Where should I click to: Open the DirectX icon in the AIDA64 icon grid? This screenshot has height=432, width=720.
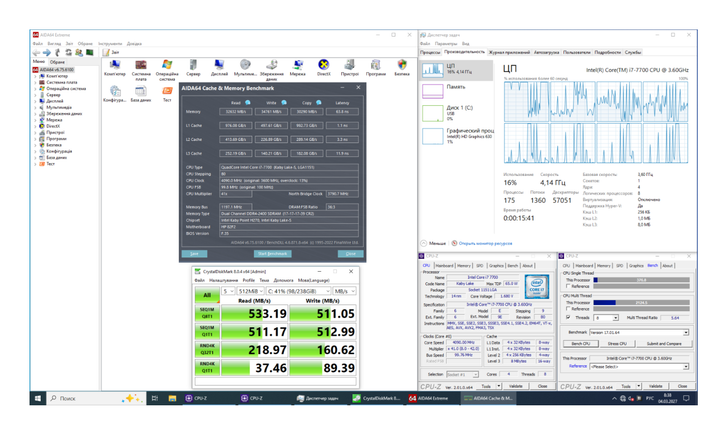324,65
